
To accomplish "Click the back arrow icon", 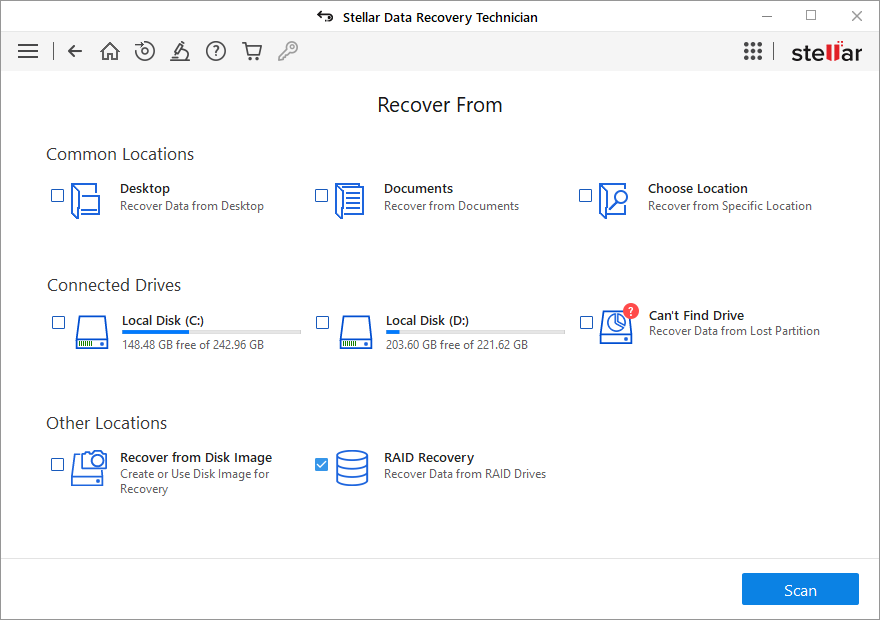I will point(75,51).
